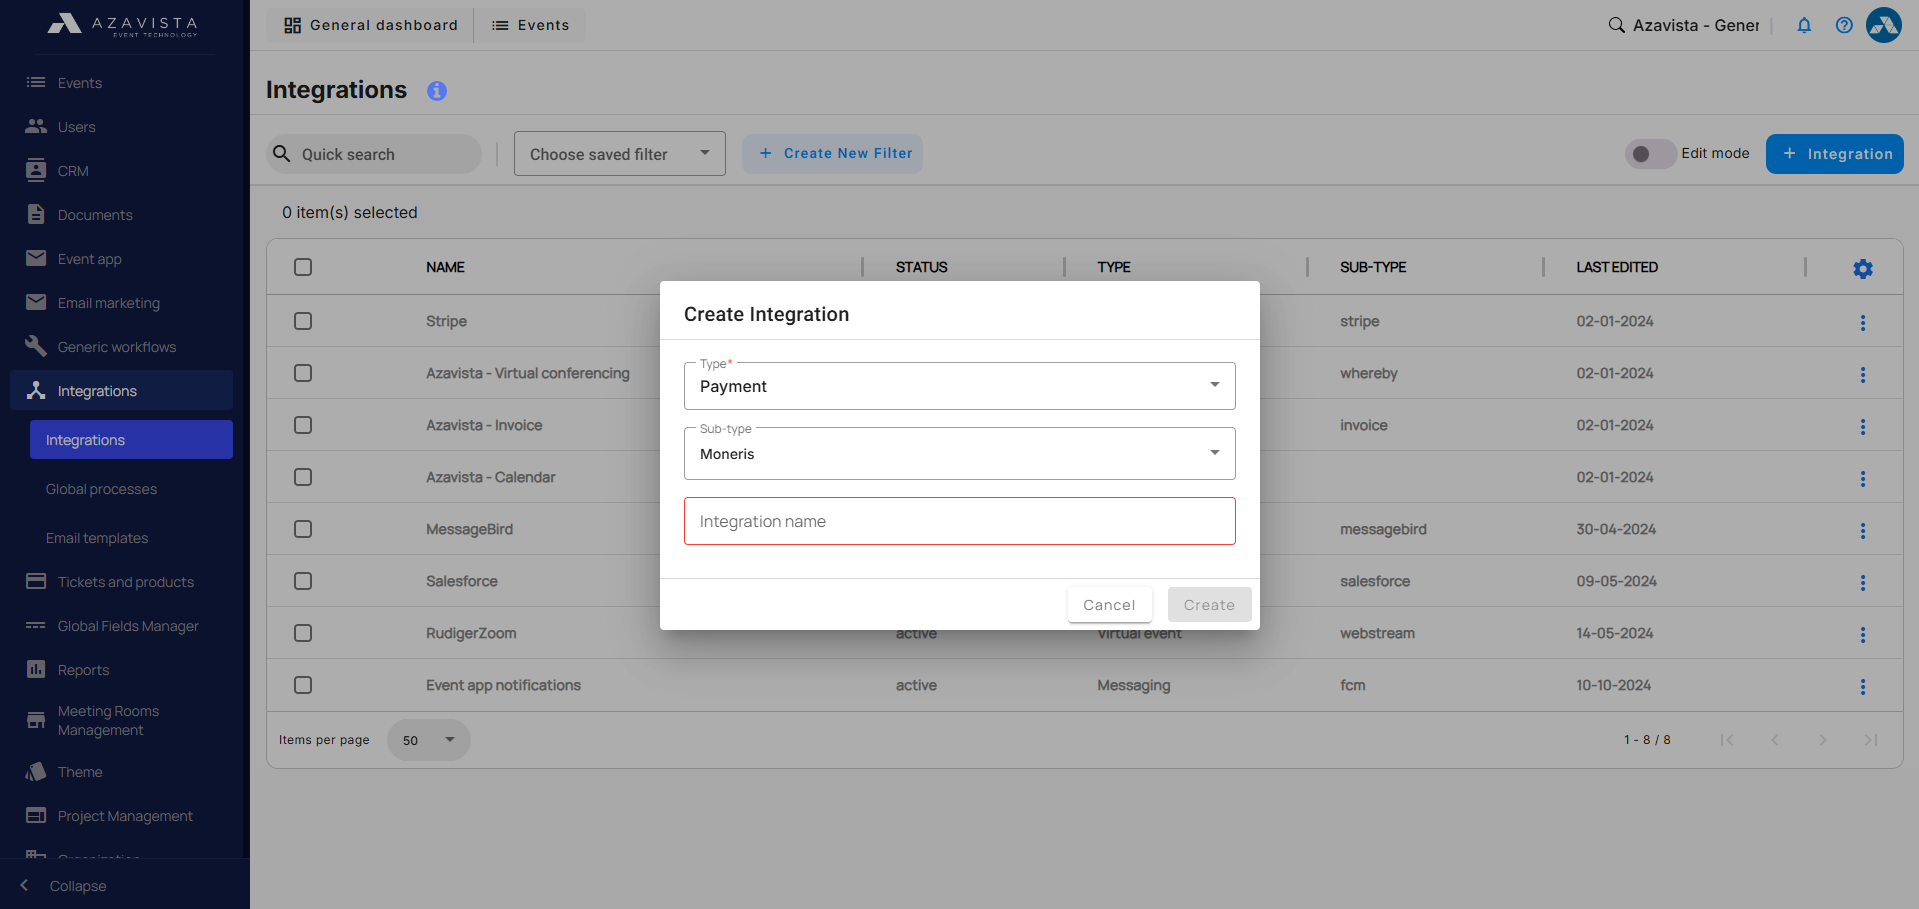Click the Azavista logo
Image resolution: width=1919 pixels, height=909 pixels.
tap(123, 25)
